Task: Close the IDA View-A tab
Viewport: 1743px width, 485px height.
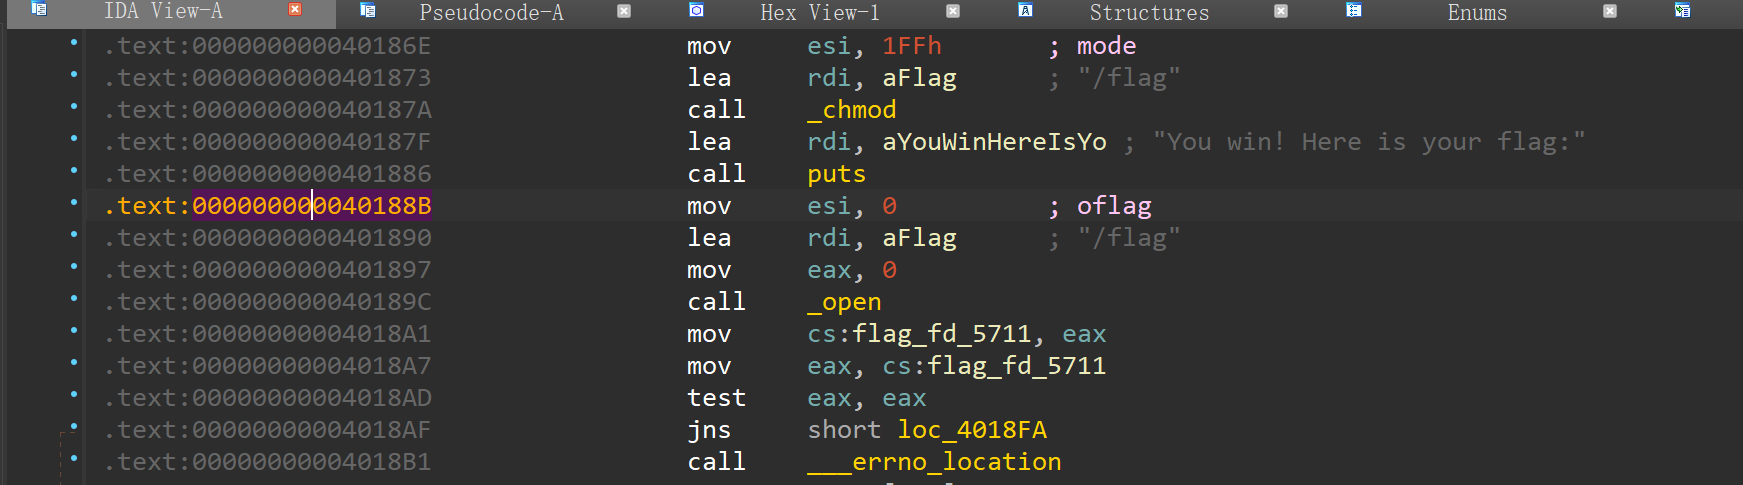Action: (x=295, y=9)
